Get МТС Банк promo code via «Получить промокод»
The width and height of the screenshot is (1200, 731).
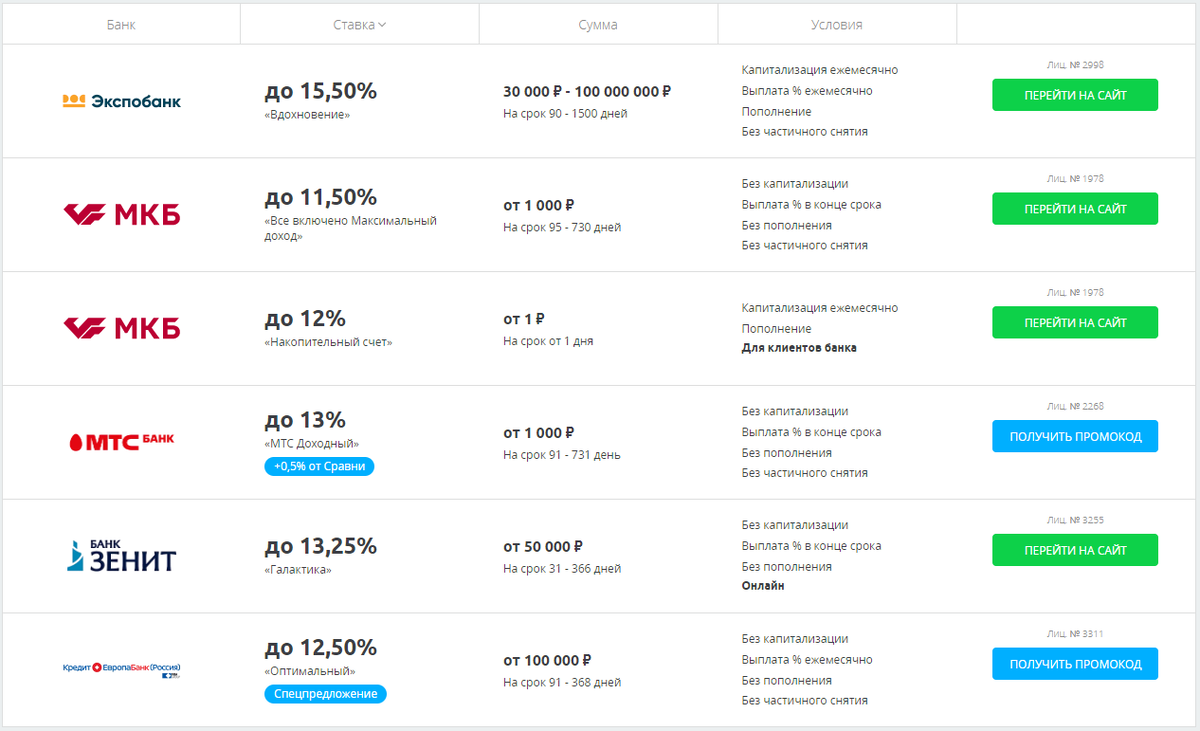coord(1075,437)
